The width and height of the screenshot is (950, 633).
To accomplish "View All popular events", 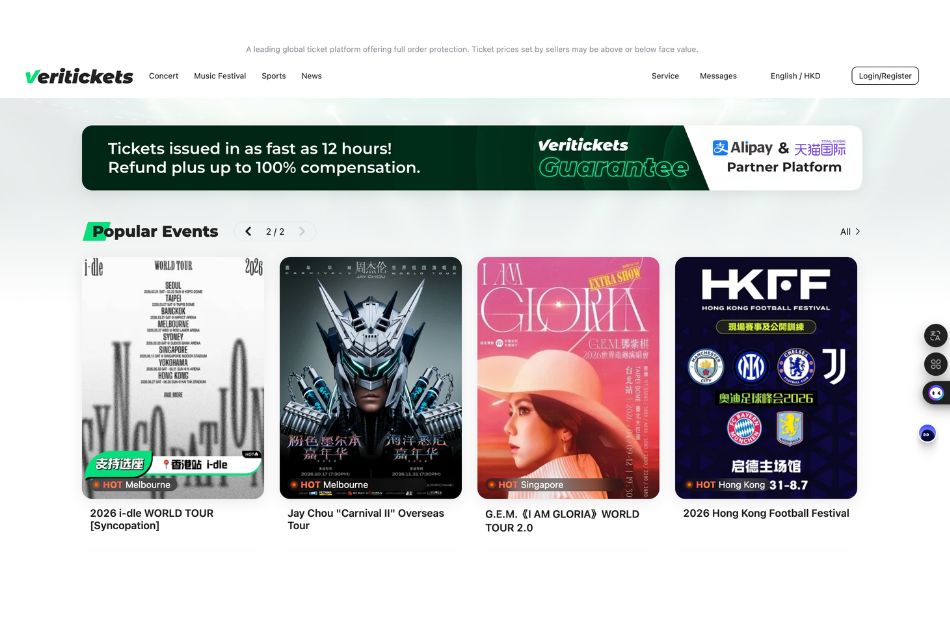I will point(850,231).
